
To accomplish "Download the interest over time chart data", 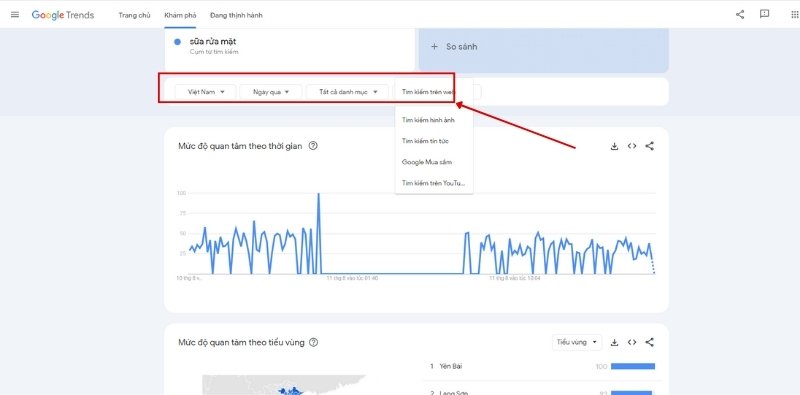I will [x=614, y=146].
